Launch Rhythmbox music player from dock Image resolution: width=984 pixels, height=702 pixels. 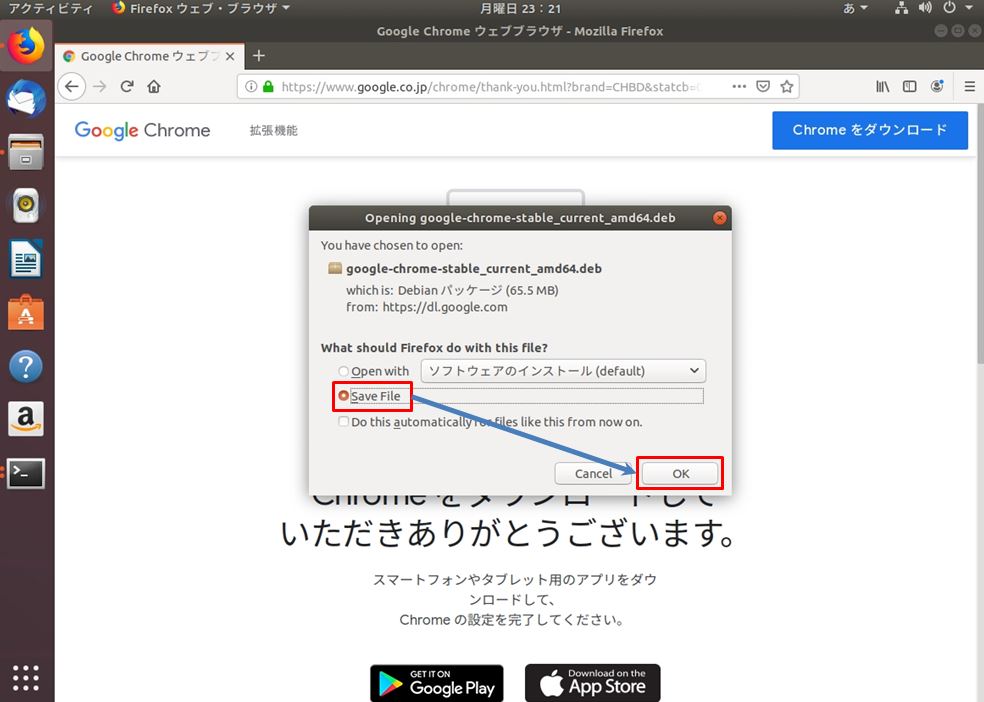26,205
